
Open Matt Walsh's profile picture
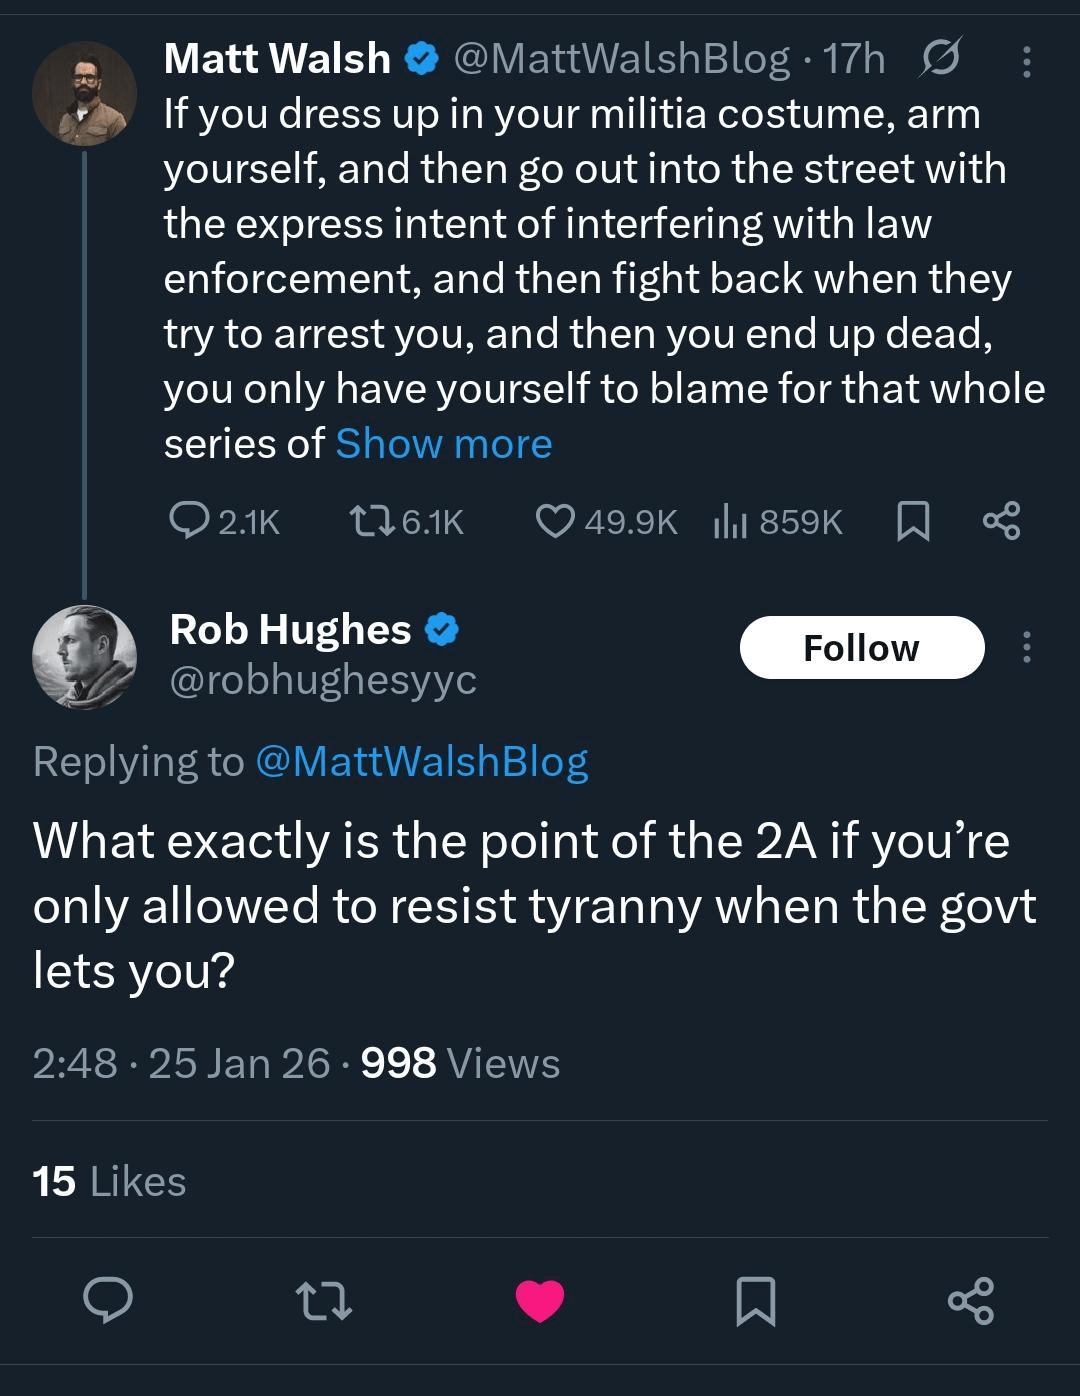(x=84, y=94)
